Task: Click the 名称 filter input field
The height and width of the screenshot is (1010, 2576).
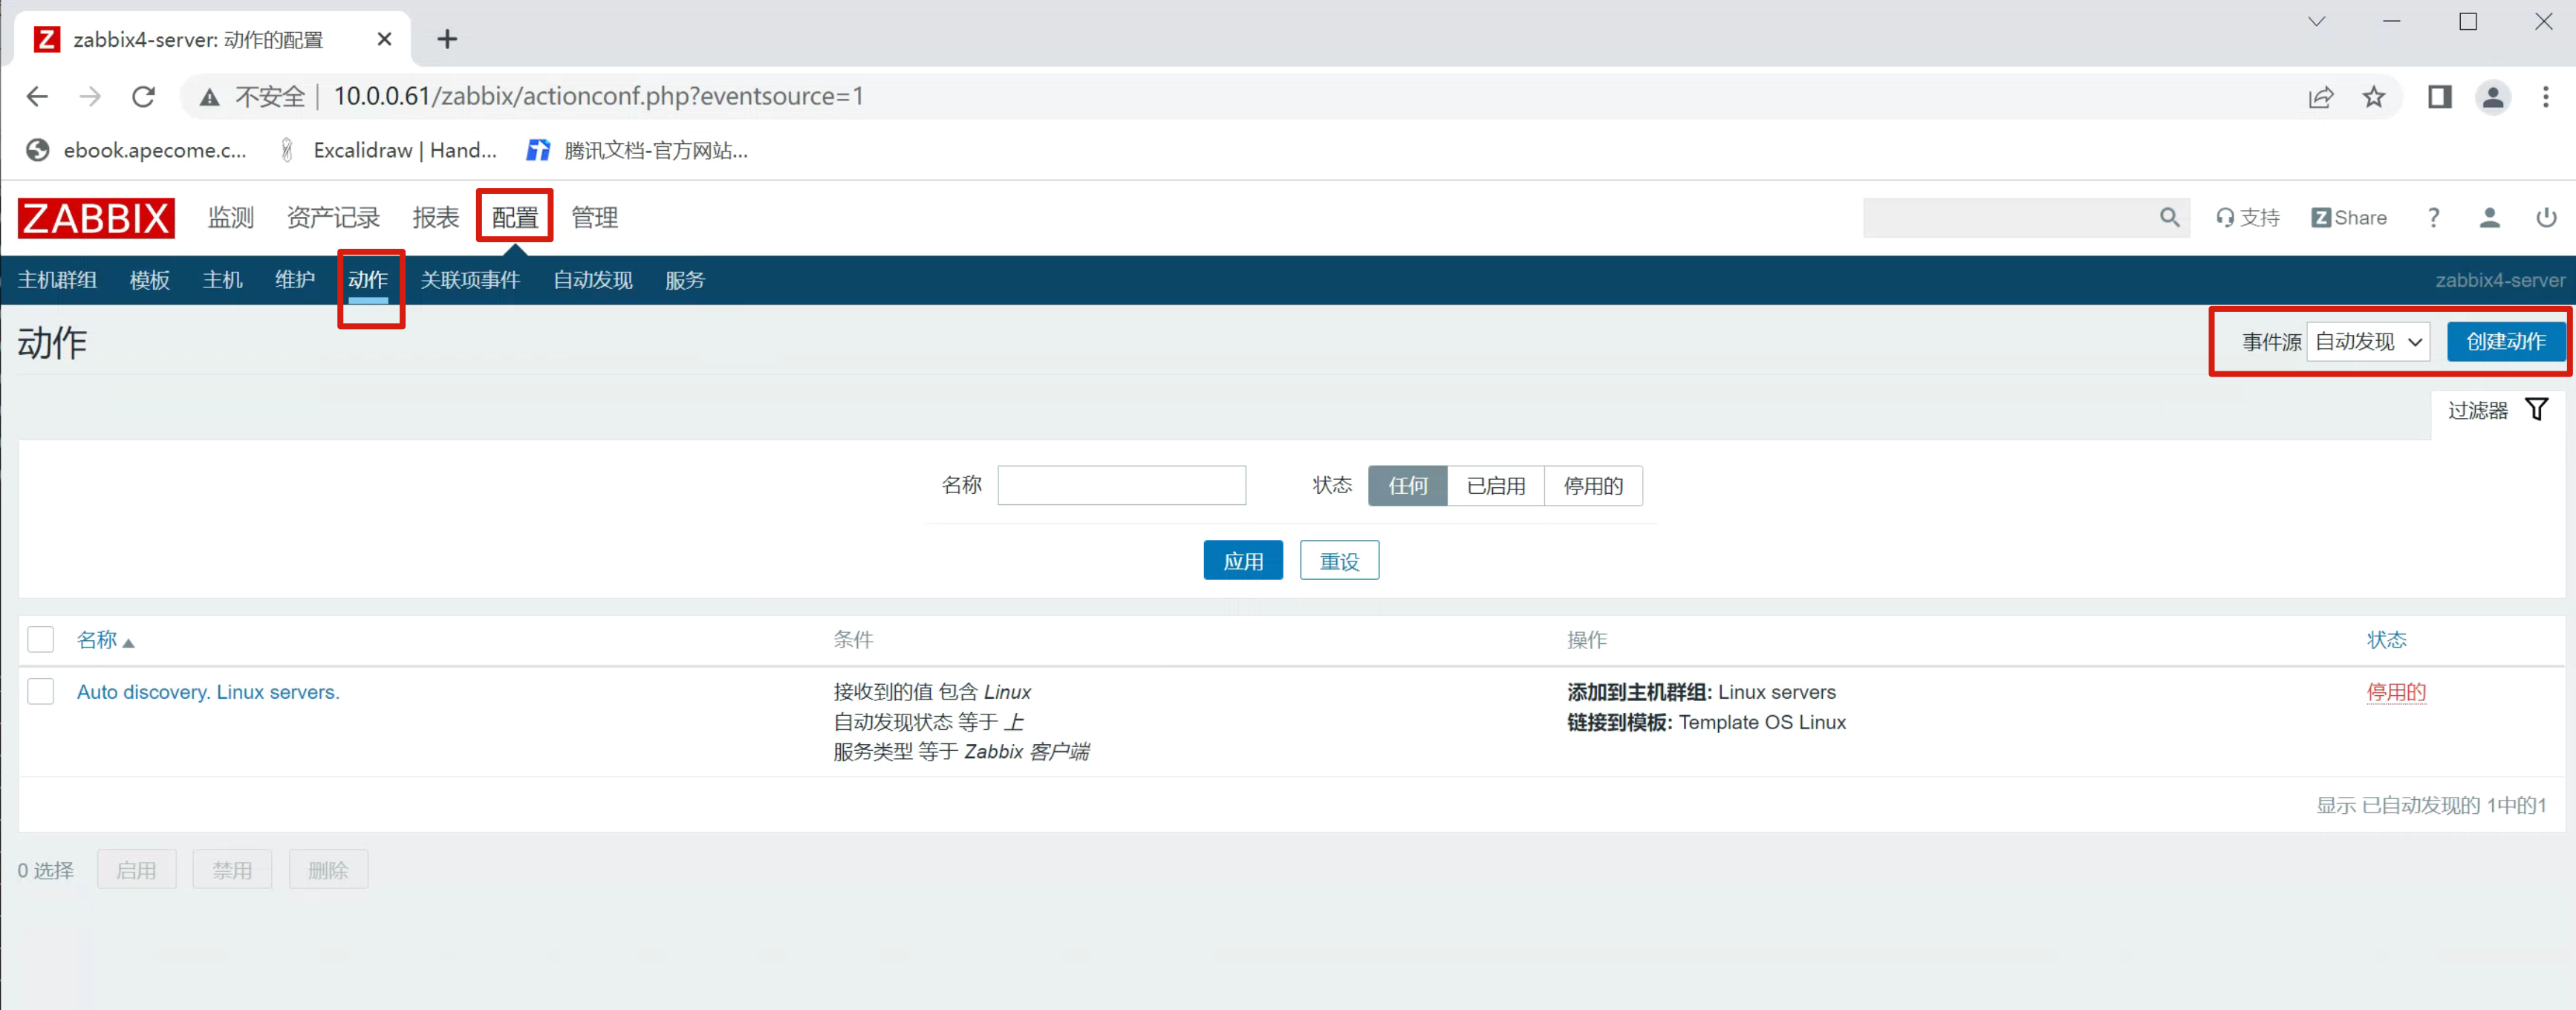Action: tap(1121, 486)
